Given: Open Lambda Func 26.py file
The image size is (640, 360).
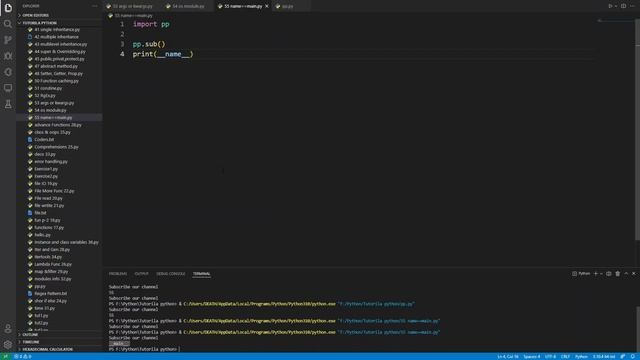Looking at the screenshot, I should click(x=59, y=264).
